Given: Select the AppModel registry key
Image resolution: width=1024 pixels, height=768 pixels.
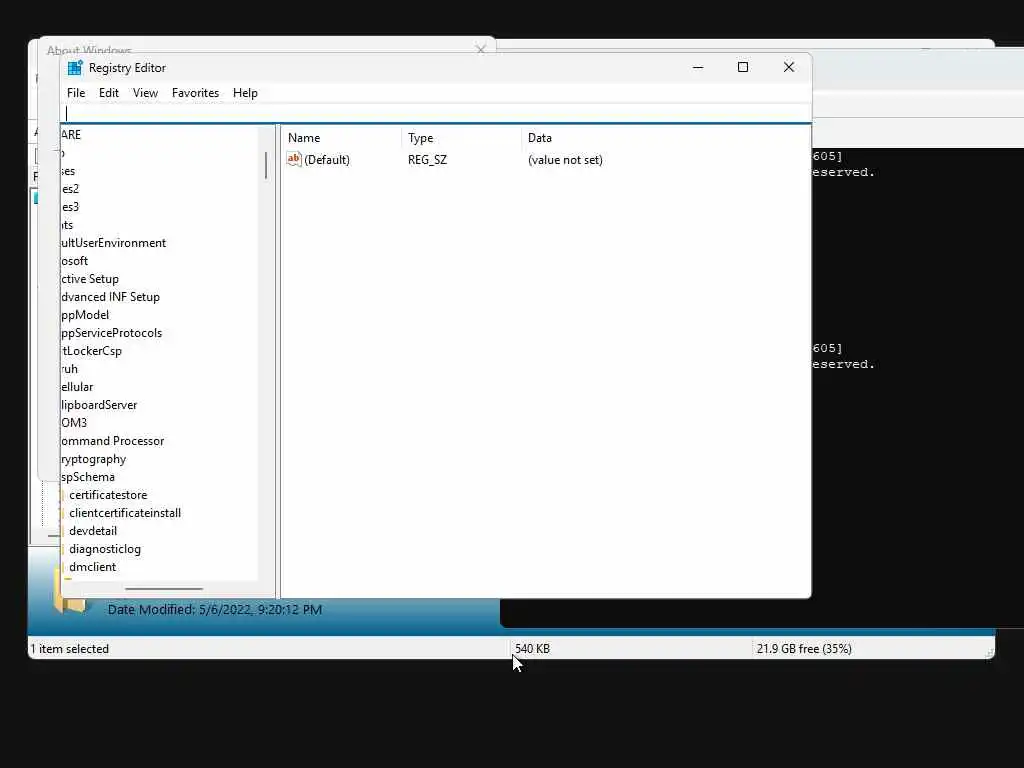Looking at the screenshot, I should (x=85, y=315).
